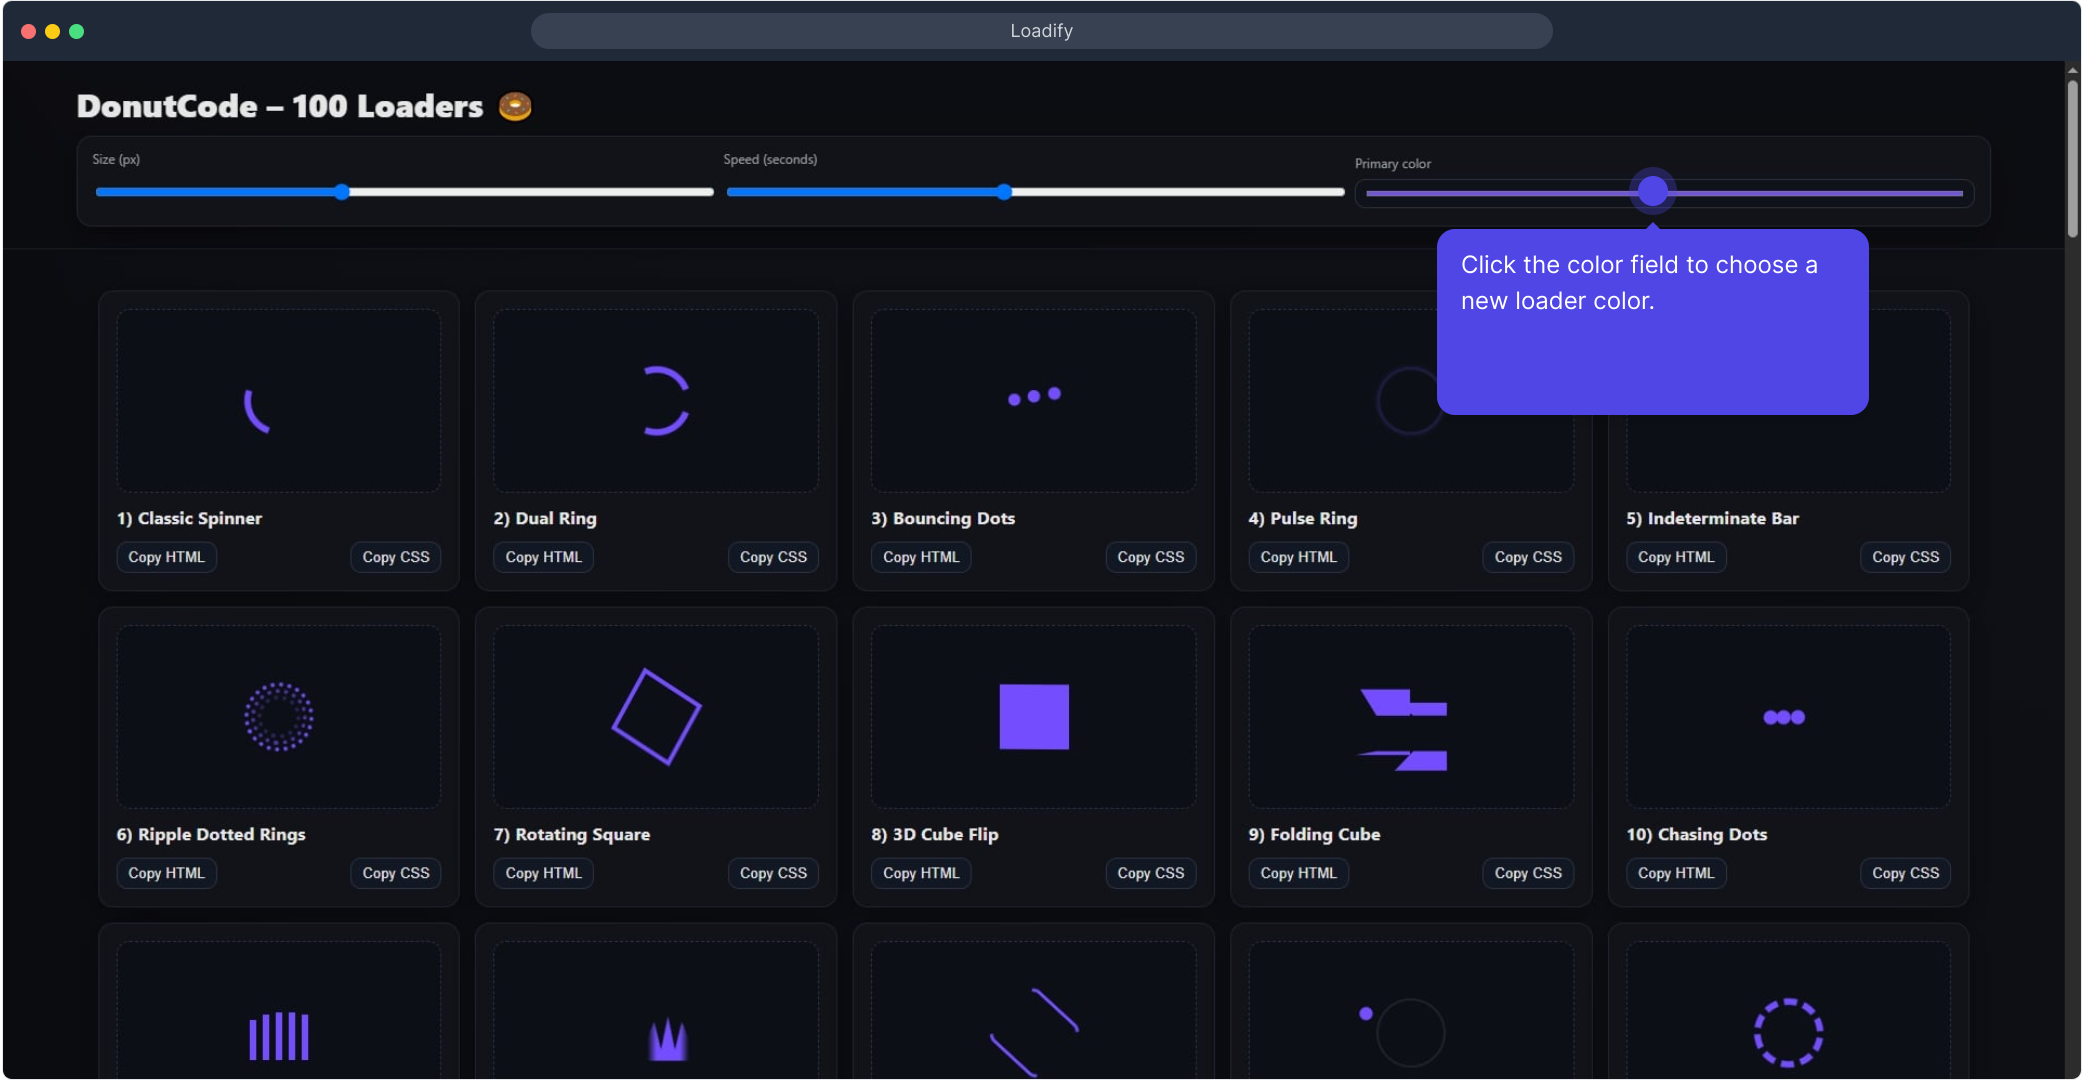Click the donut emoji in the title
The height and width of the screenshot is (1080, 2084).
click(515, 106)
